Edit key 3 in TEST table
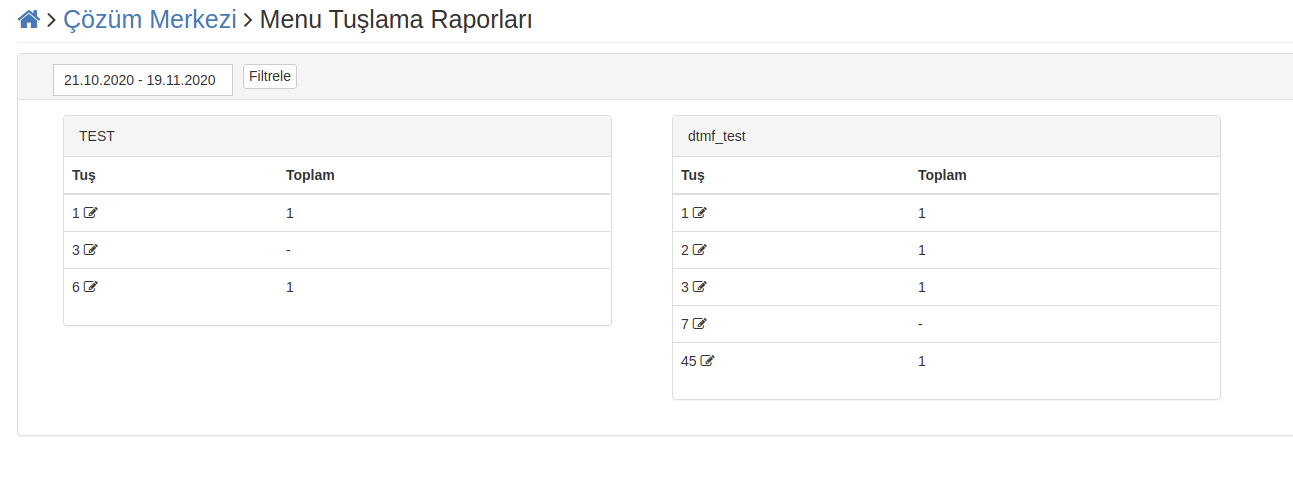The height and width of the screenshot is (486, 1293). (91, 250)
